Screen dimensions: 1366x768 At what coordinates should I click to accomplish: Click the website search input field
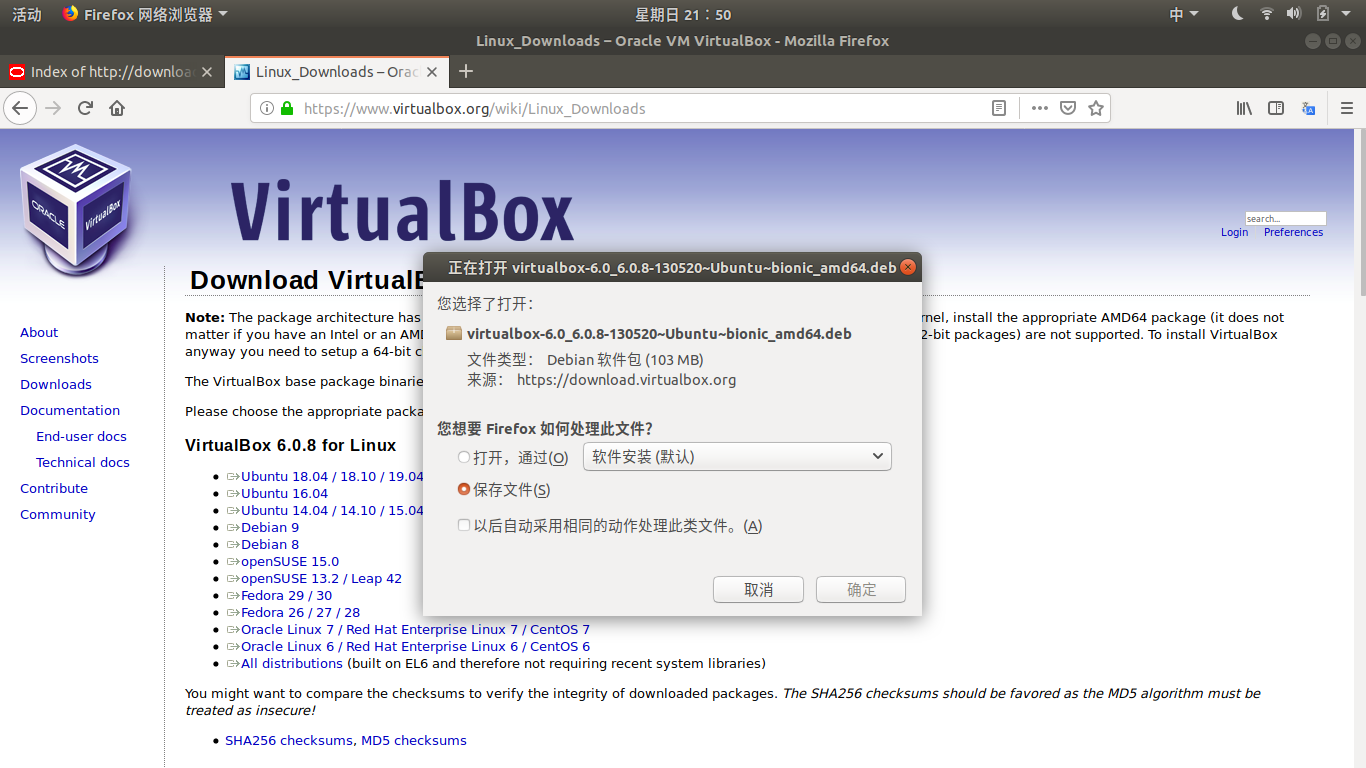click(x=1285, y=218)
